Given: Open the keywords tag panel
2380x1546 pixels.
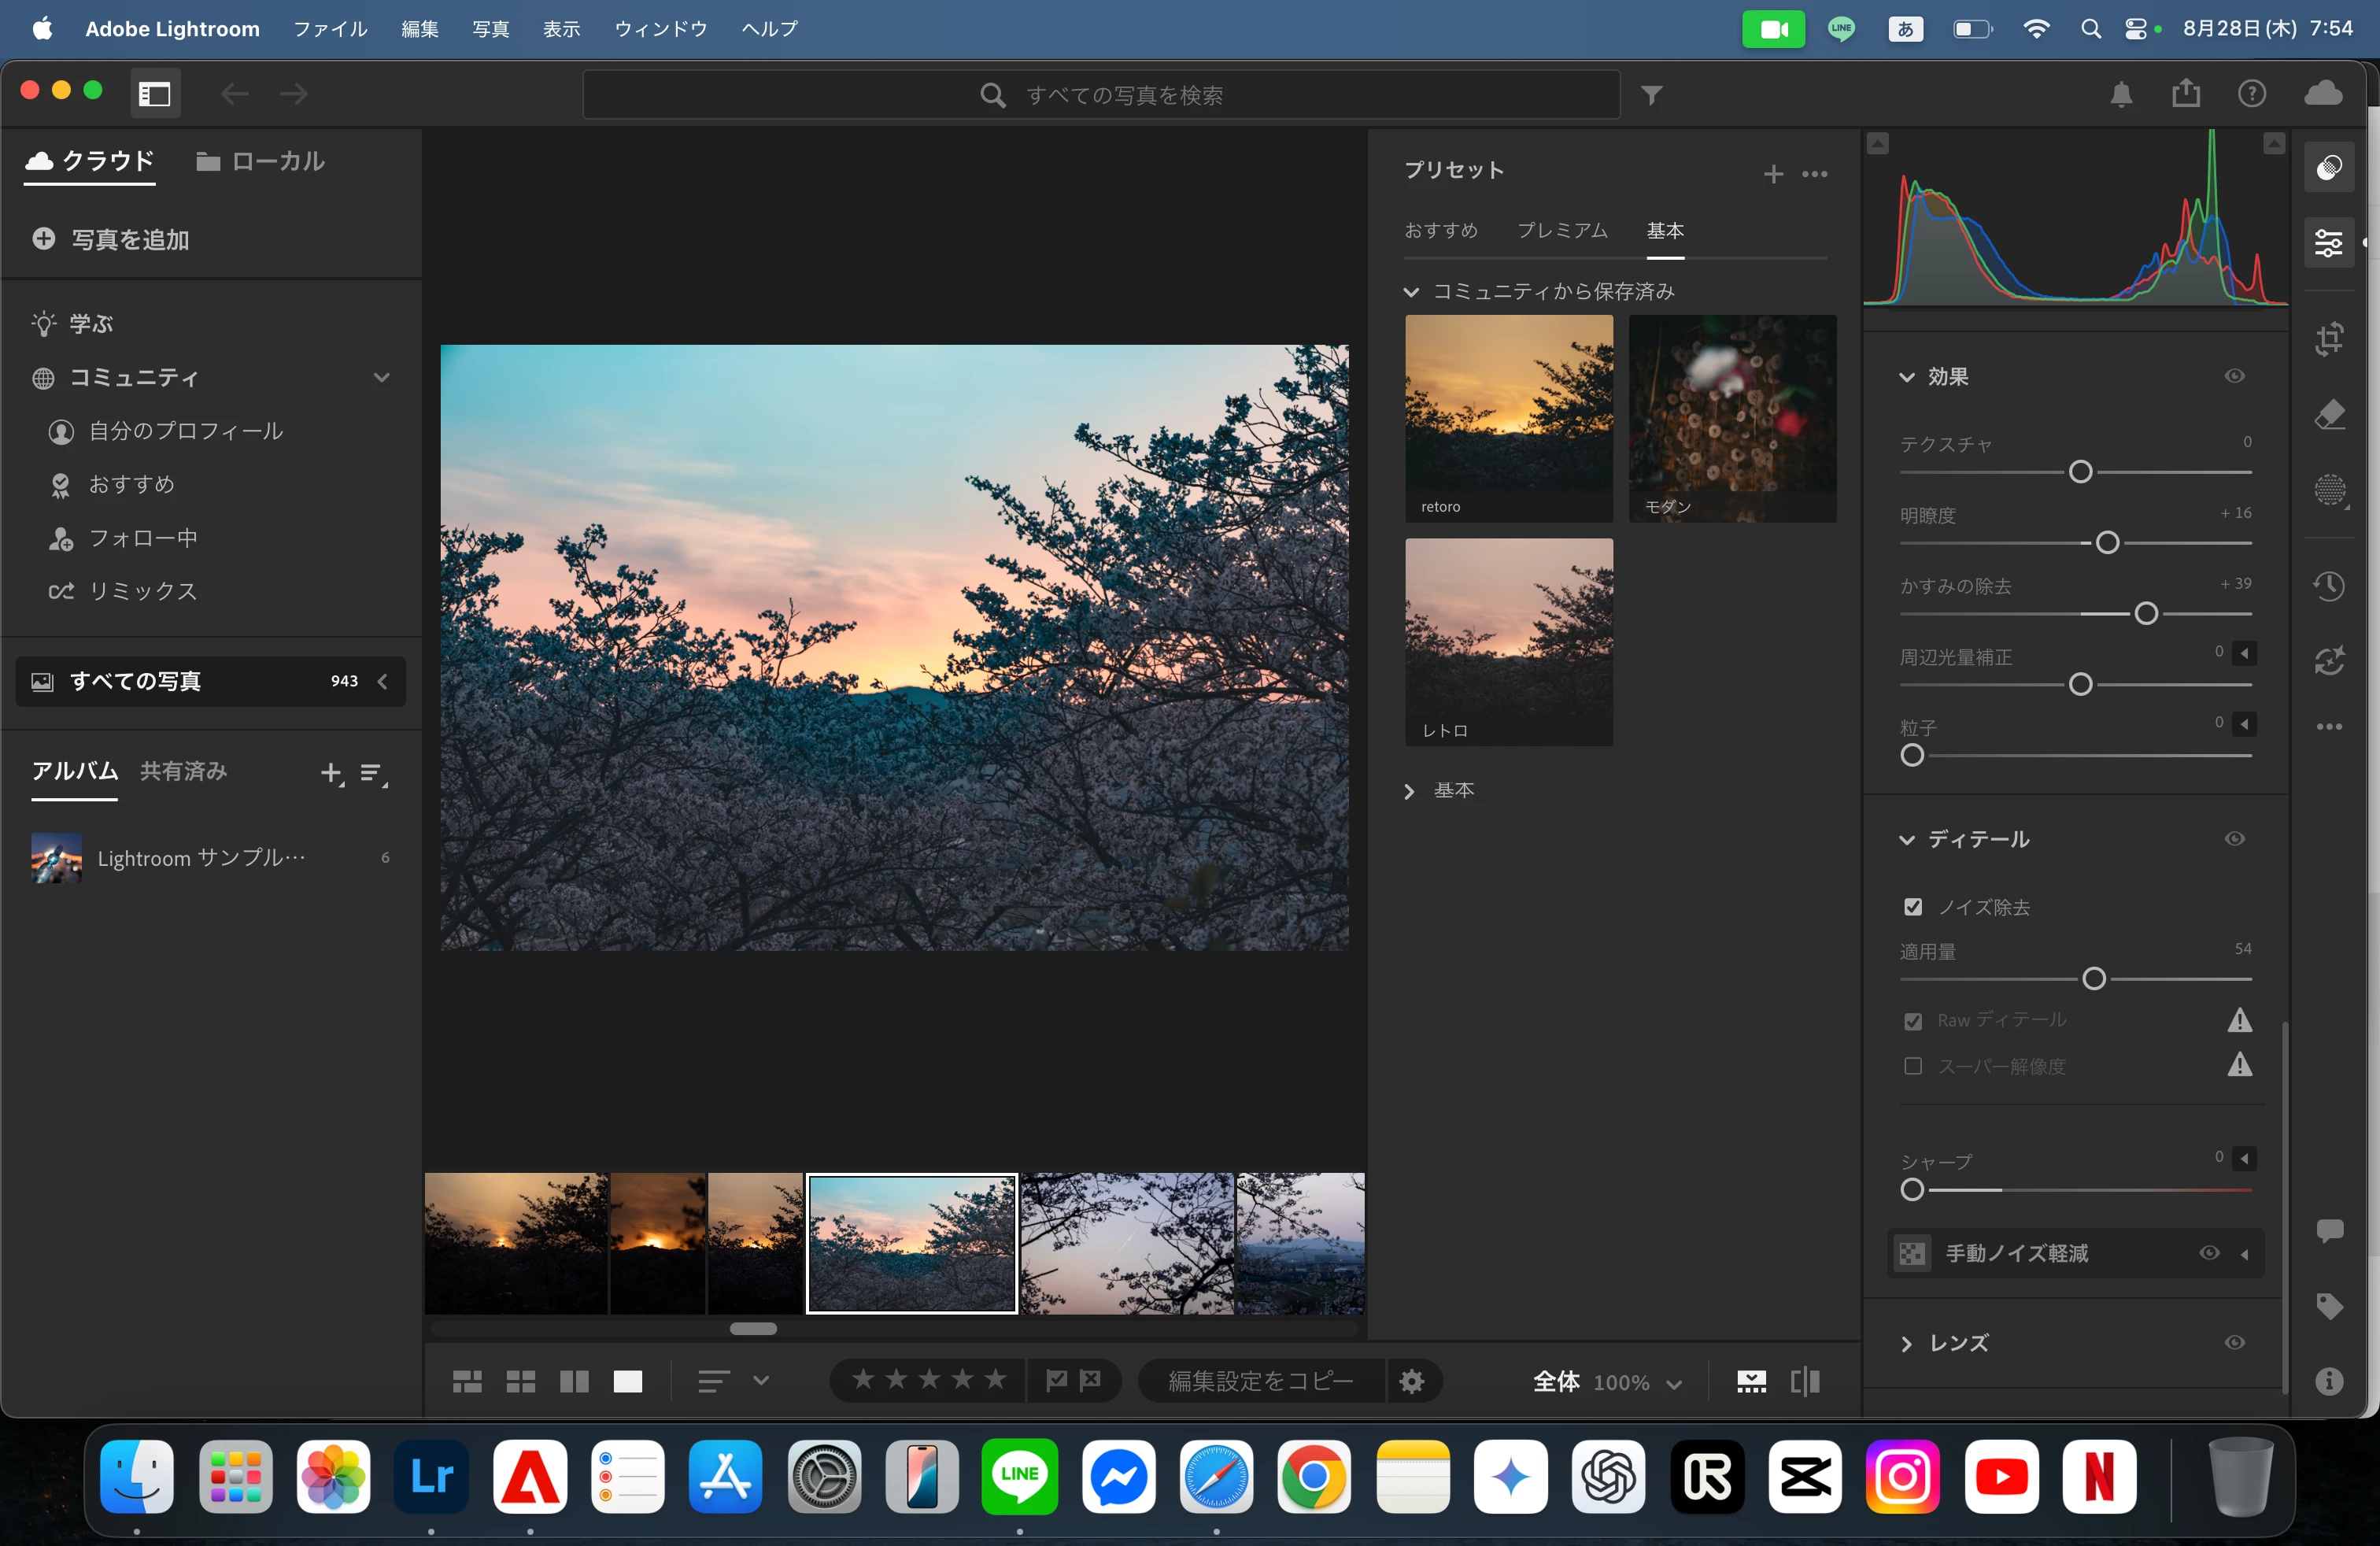Looking at the screenshot, I should (2328, 1306).
